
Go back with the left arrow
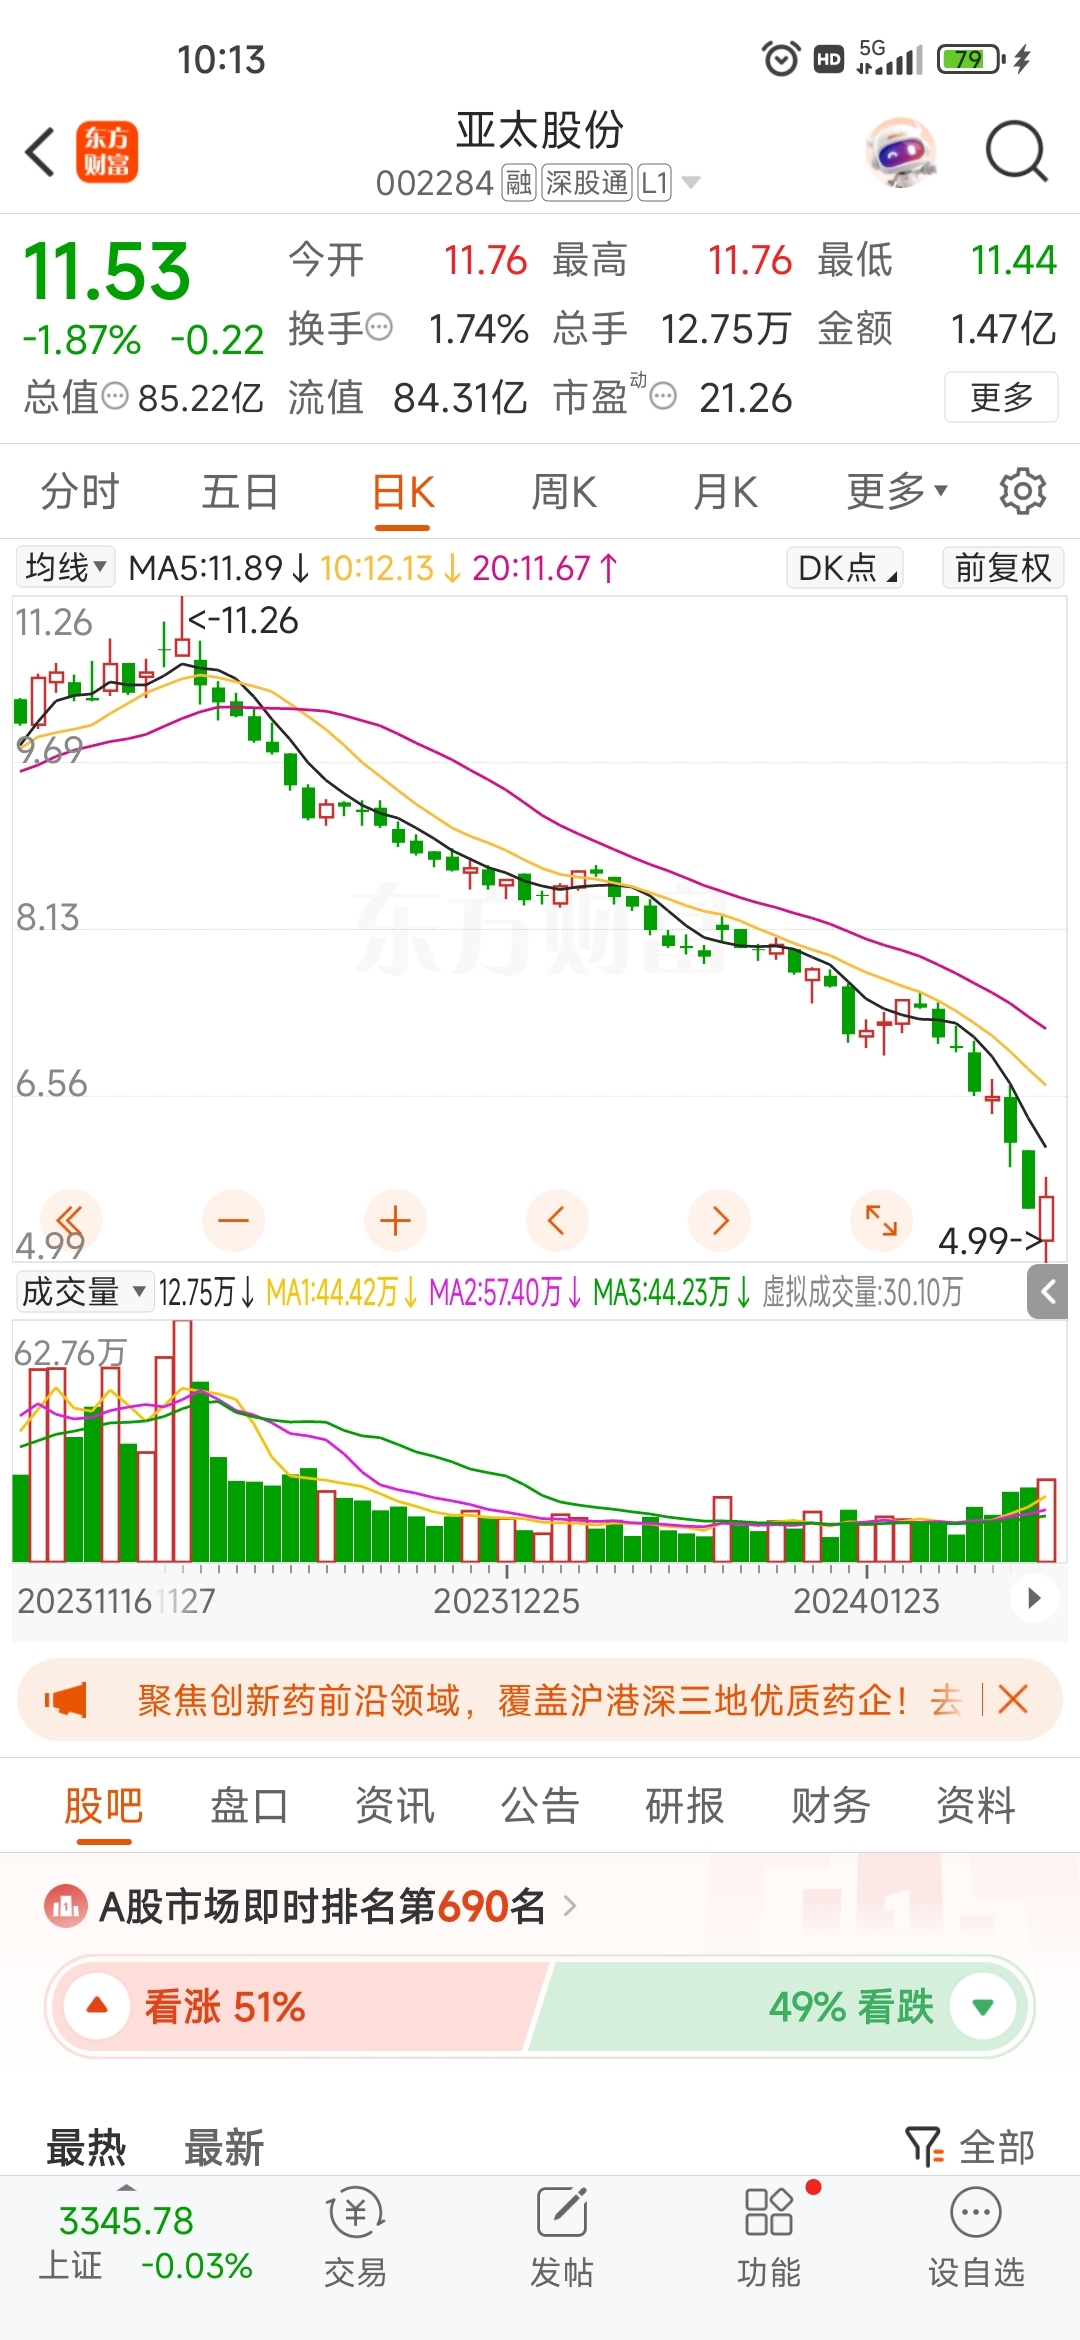tap(40, 153)
